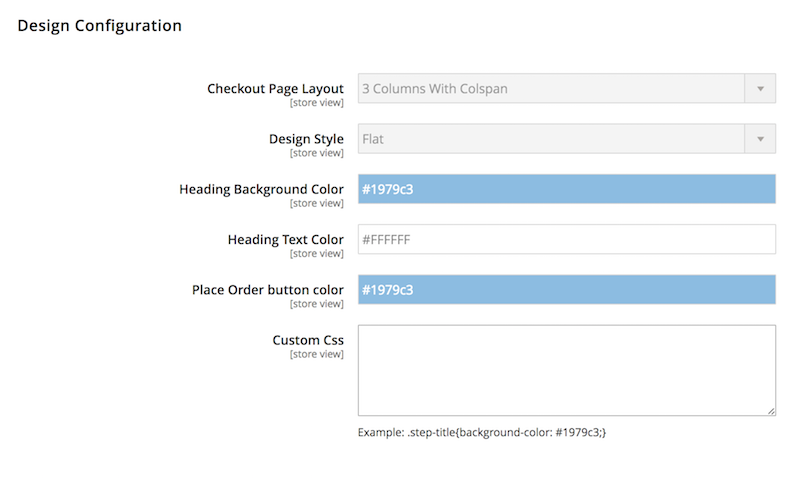The height and width of the screenshot is (493, 800).
Task: Open the Checkout Page Layout dropdown arrow
Action: tap(760, 89)
